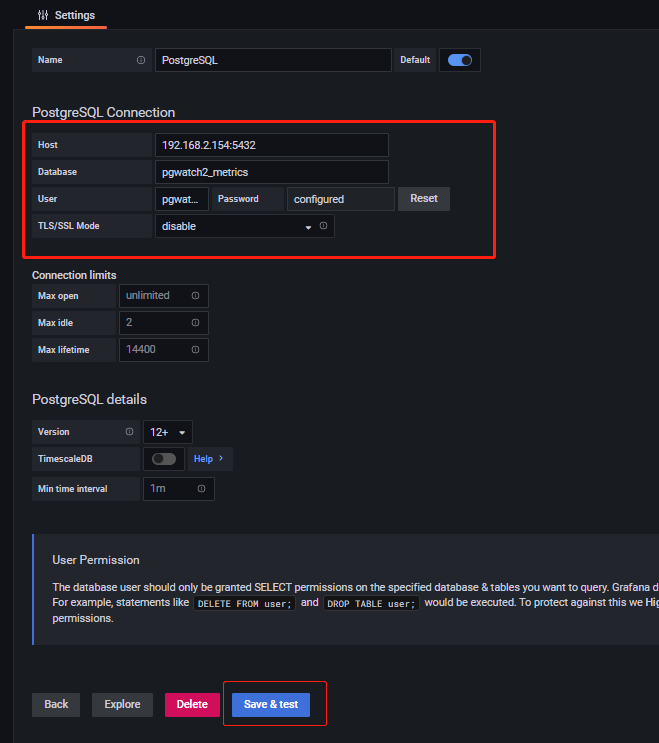
Task: Toggle the Default data source switch
Action: coord(460,60)
